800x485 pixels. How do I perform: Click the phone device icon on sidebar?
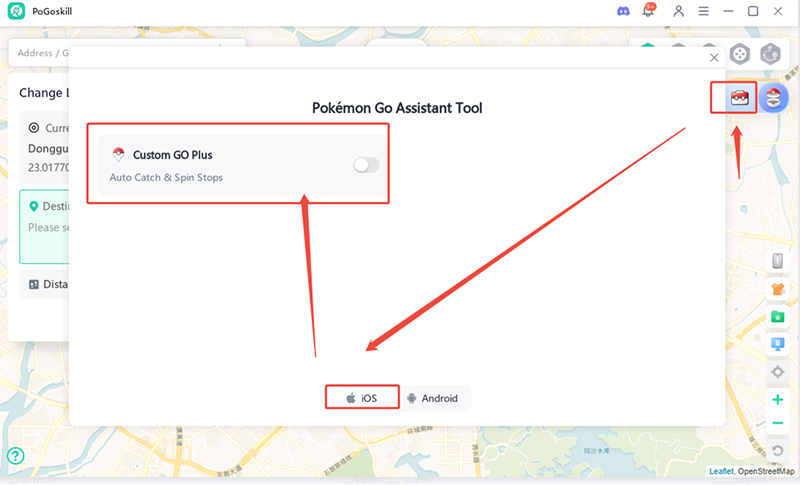point(777,261)
